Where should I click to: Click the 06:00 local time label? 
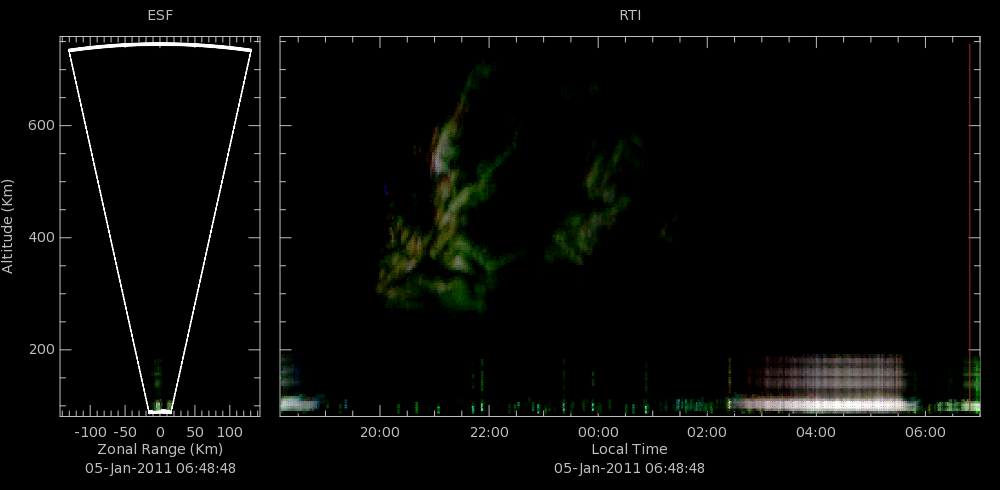point(925,433)
